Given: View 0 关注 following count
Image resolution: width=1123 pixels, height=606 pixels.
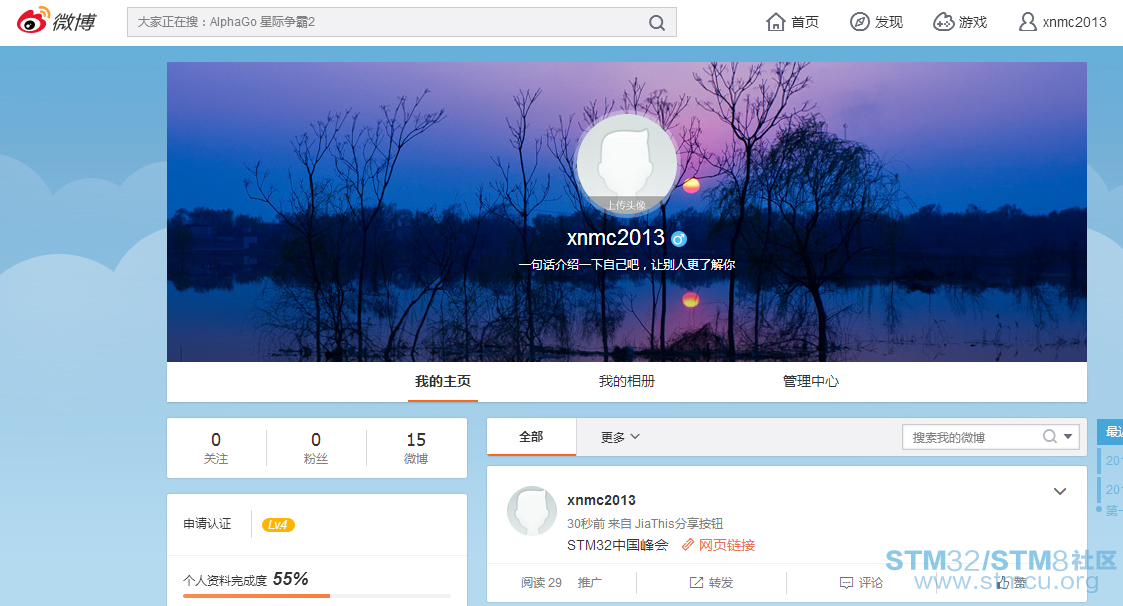Looking at the screenshot, I should pos(216,448).
